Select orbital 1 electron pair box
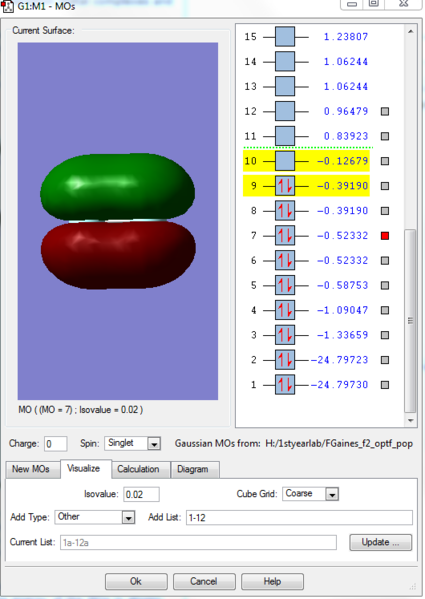The height and width of the screenshot is (599, 425). (285, 384)
